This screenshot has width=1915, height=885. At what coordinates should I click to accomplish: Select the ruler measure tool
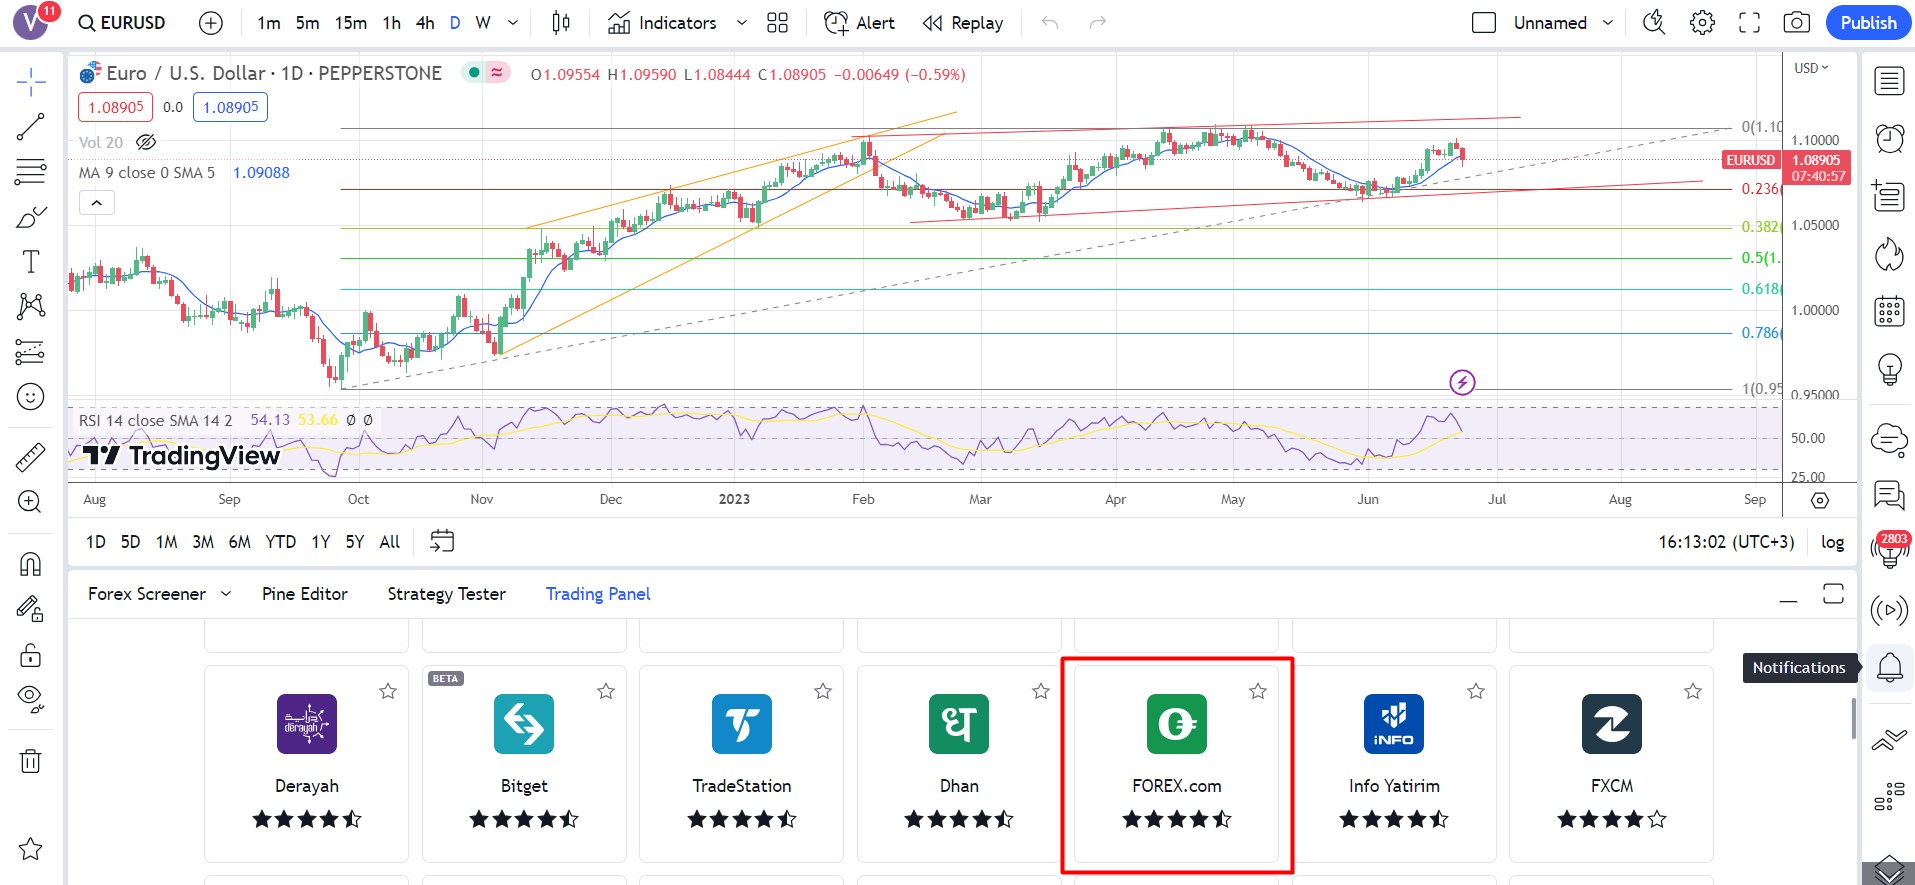point(31,457)
